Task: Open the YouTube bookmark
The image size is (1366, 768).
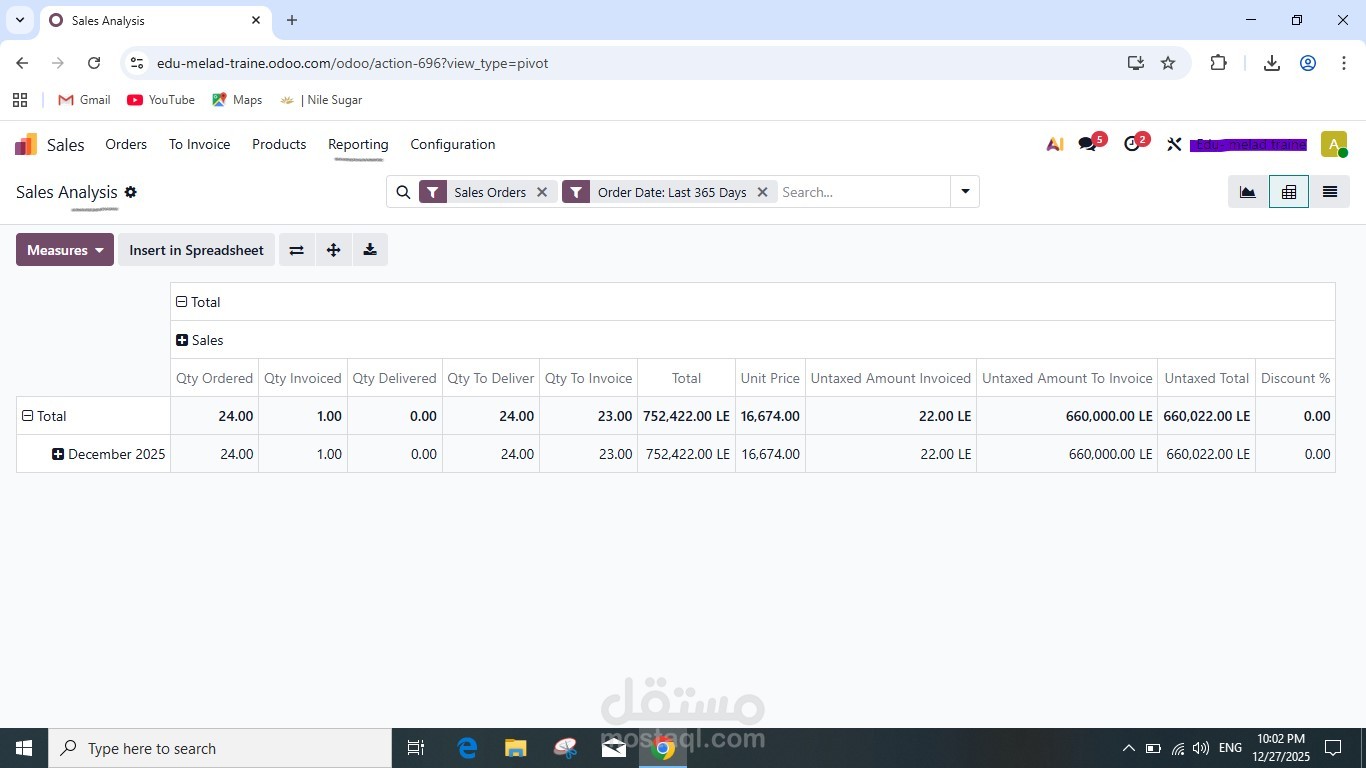Action: click(161, 100)
